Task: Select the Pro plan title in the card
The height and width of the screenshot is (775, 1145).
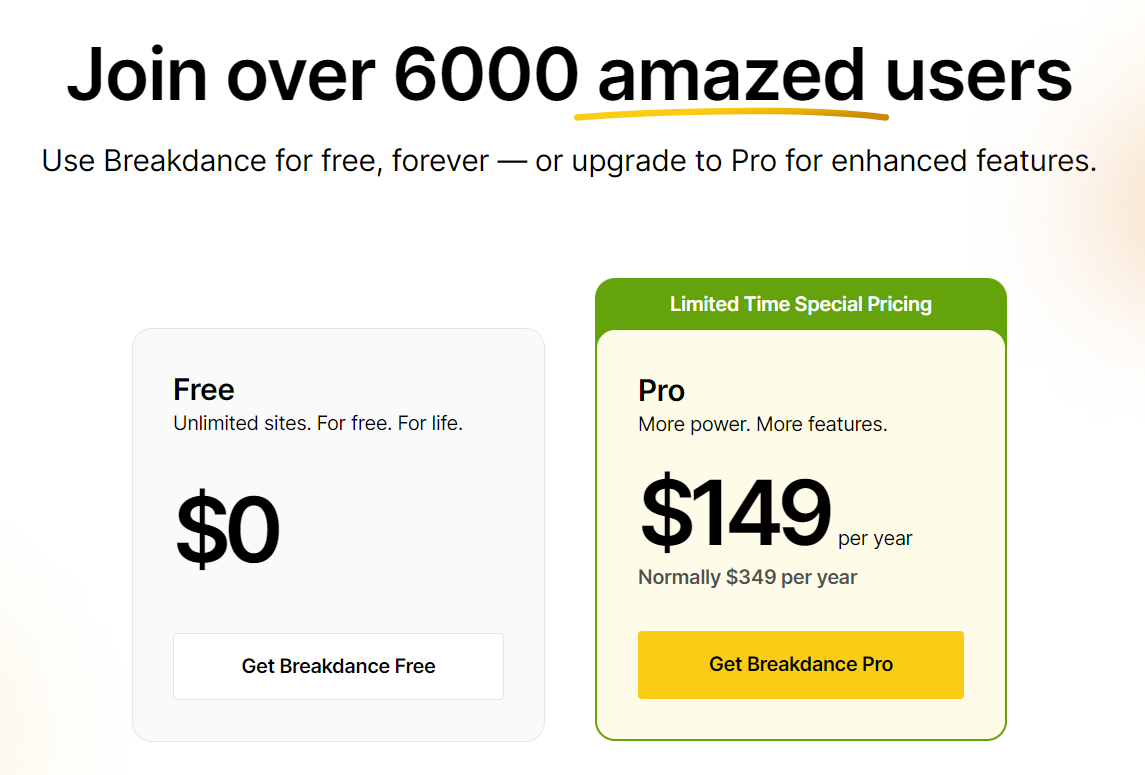Action: pos(662,390)
